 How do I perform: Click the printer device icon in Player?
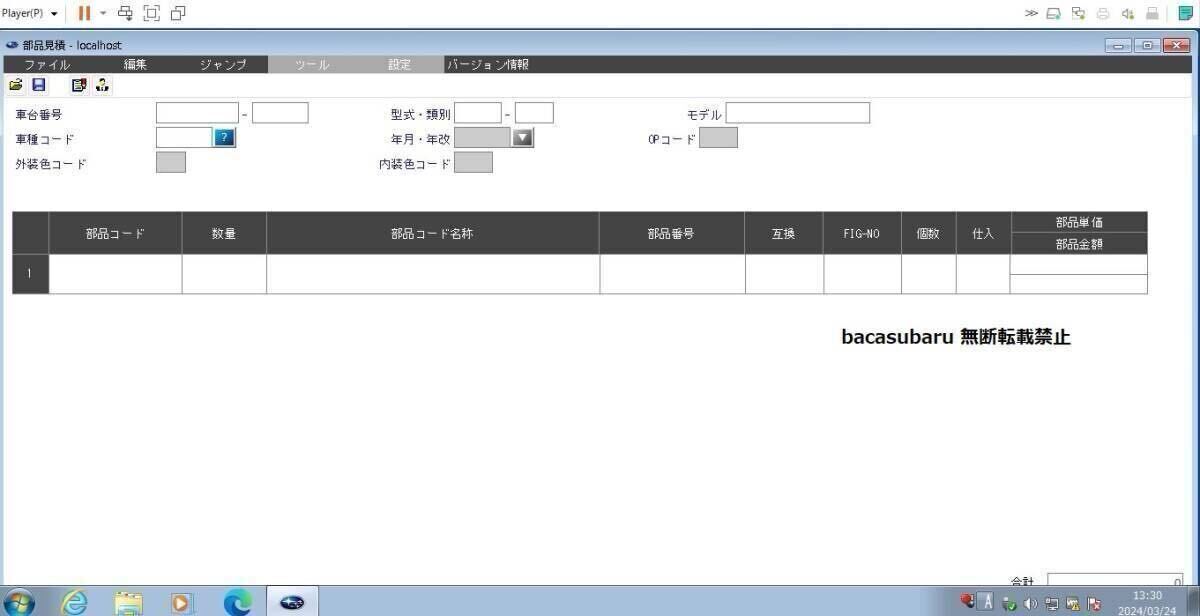[1103, 13]
